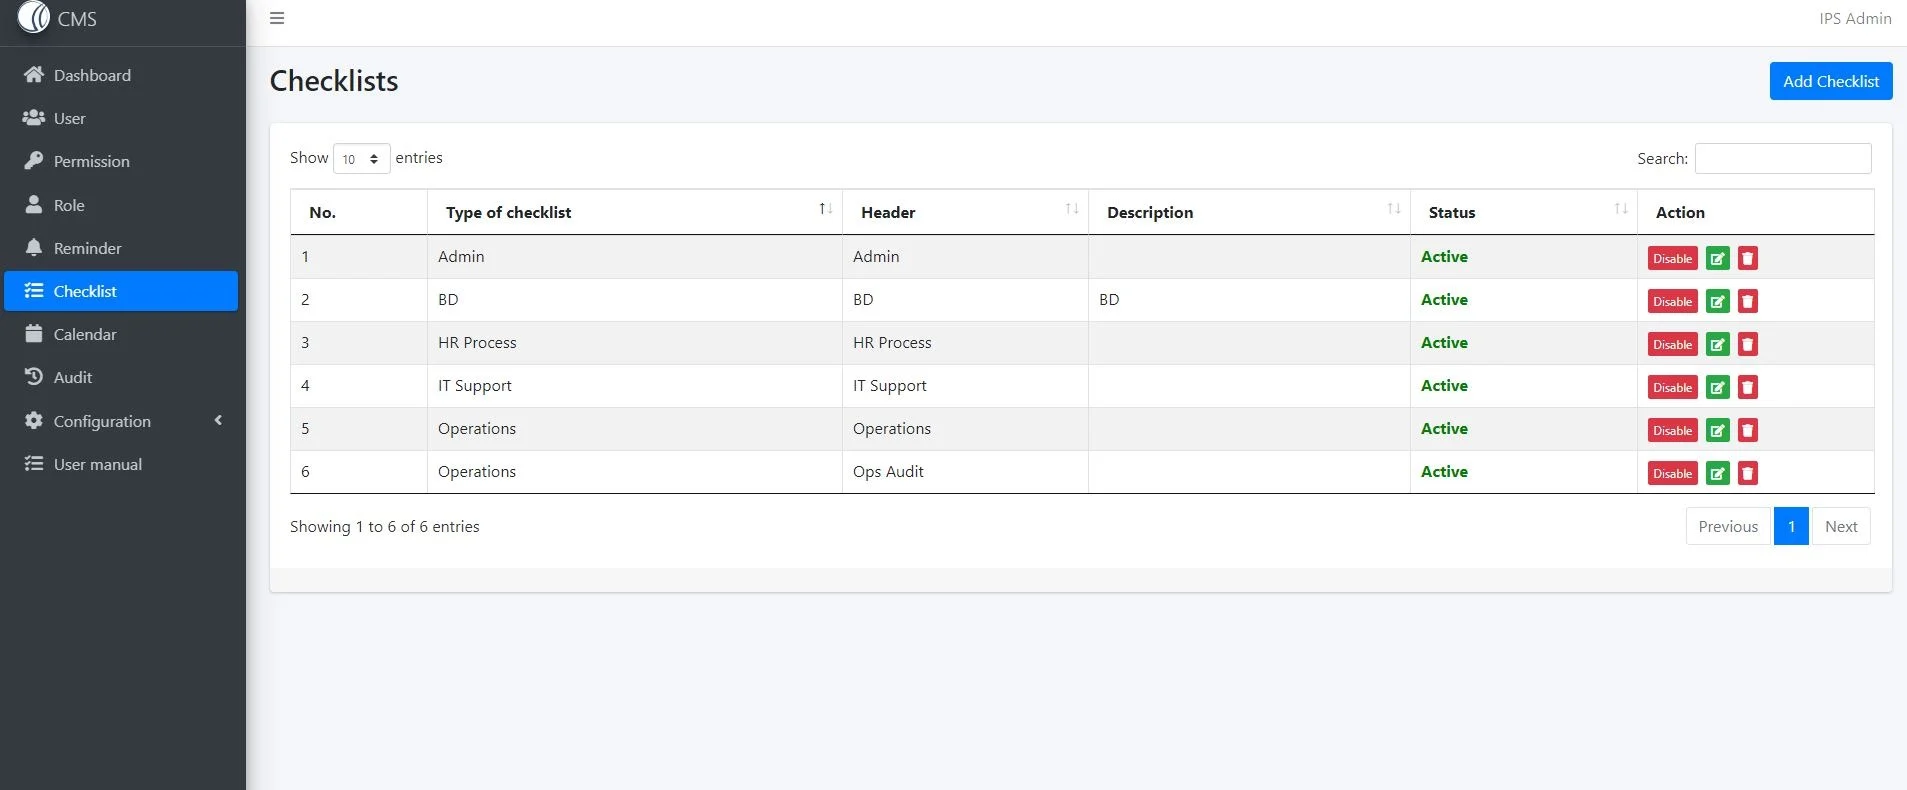Click 'Showing 1 to 6 of 6 entries'
The image size is (1907, 790).
[x=385, y=526]
